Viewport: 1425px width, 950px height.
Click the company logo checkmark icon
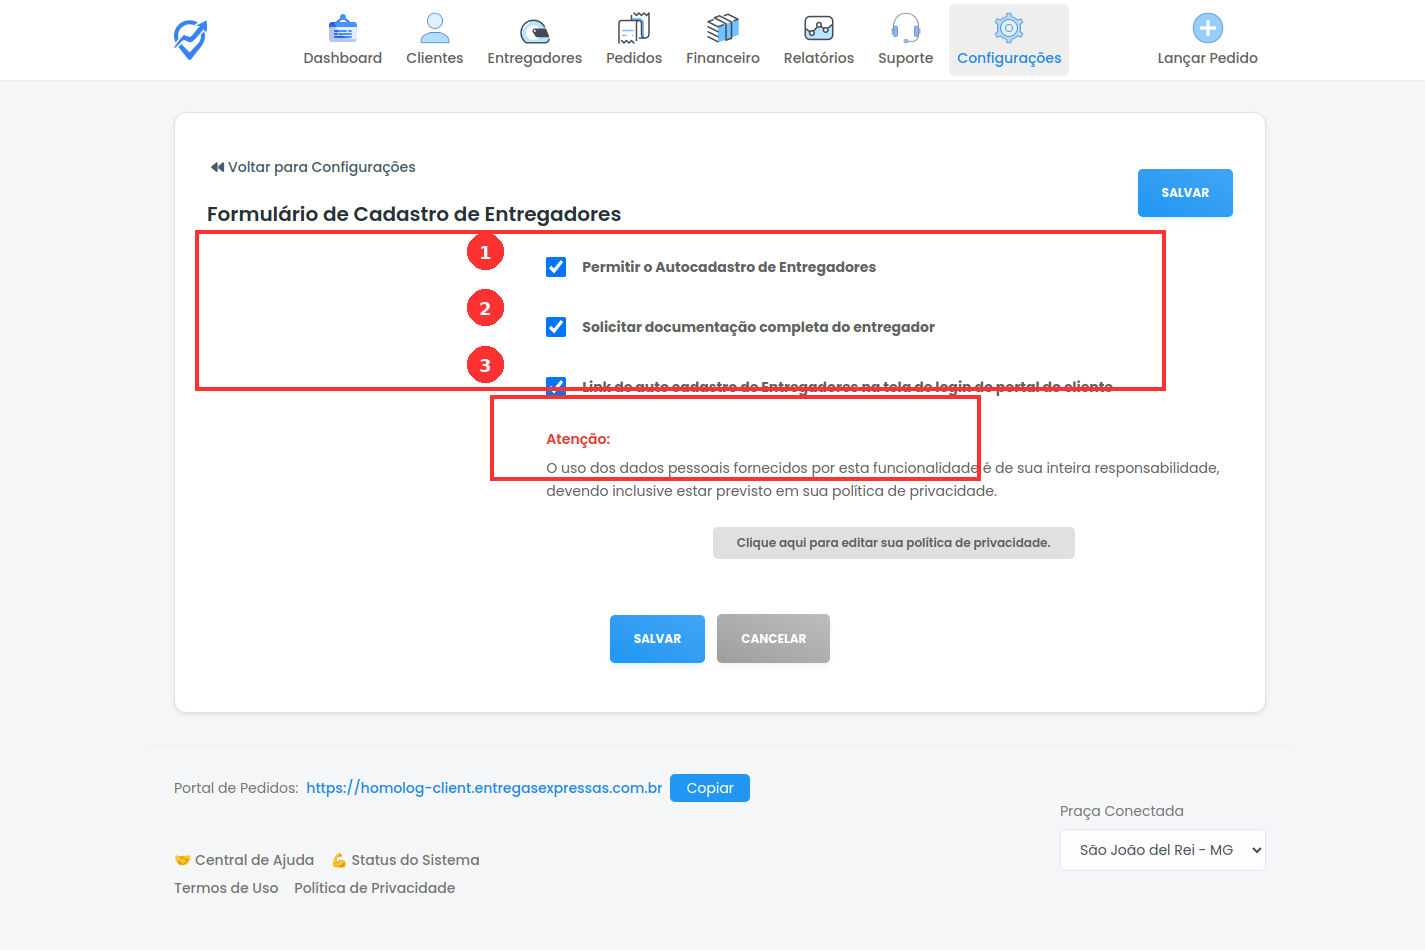click(189, 39)
